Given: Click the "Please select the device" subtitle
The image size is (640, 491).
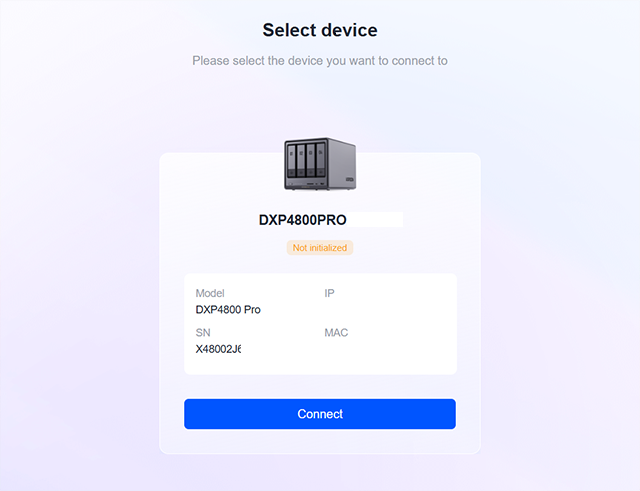Looking at the screenshot, I should [x=320, y=61].
